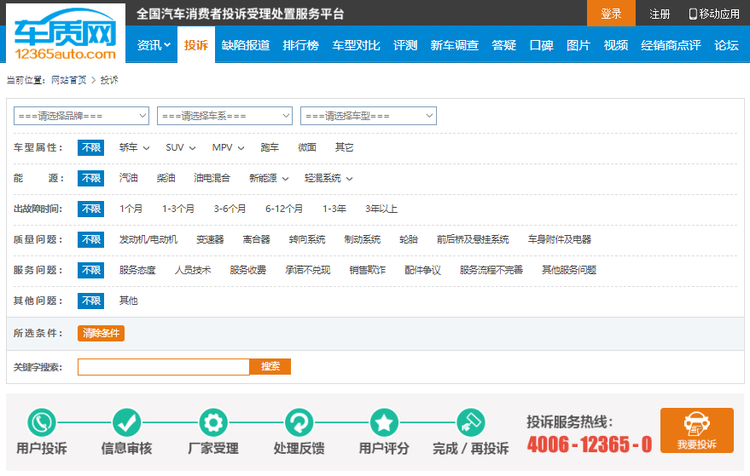The image size is (750, 476).
Task: Click the 厂家受理 gear icon
Action: [212, 421]
